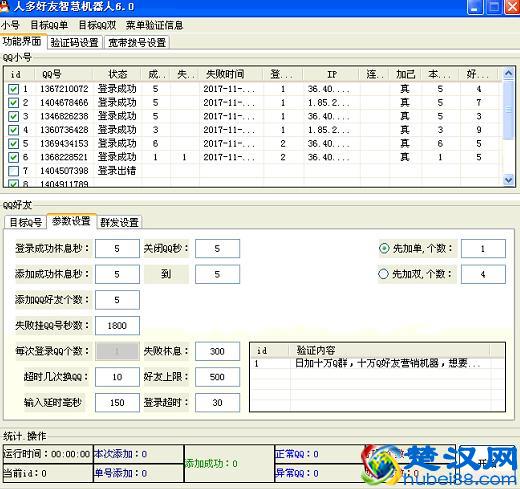Click the 添加成功：0 status cell

click(x=229, y=463)
